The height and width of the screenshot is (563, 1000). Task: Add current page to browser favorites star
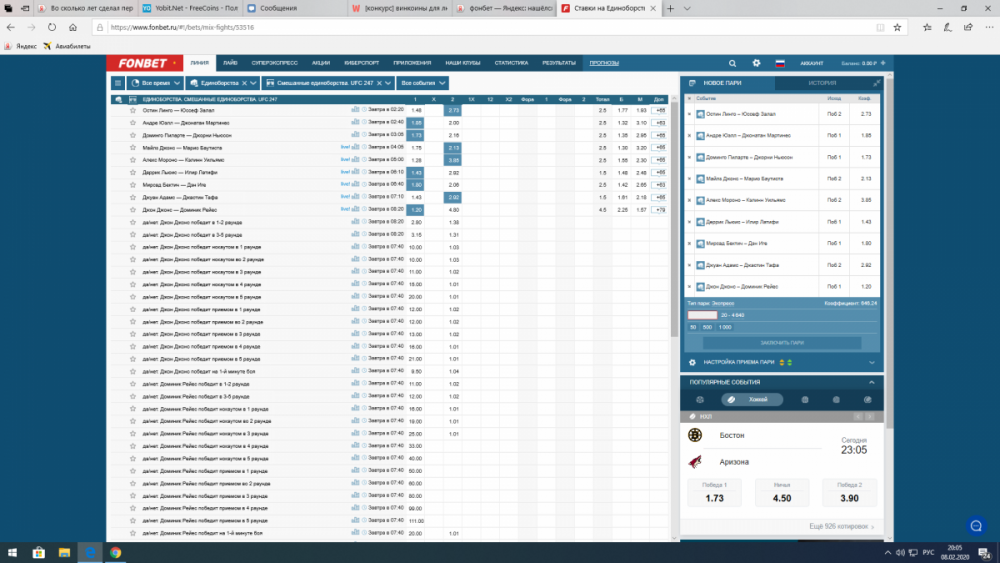tap(897, 27)
